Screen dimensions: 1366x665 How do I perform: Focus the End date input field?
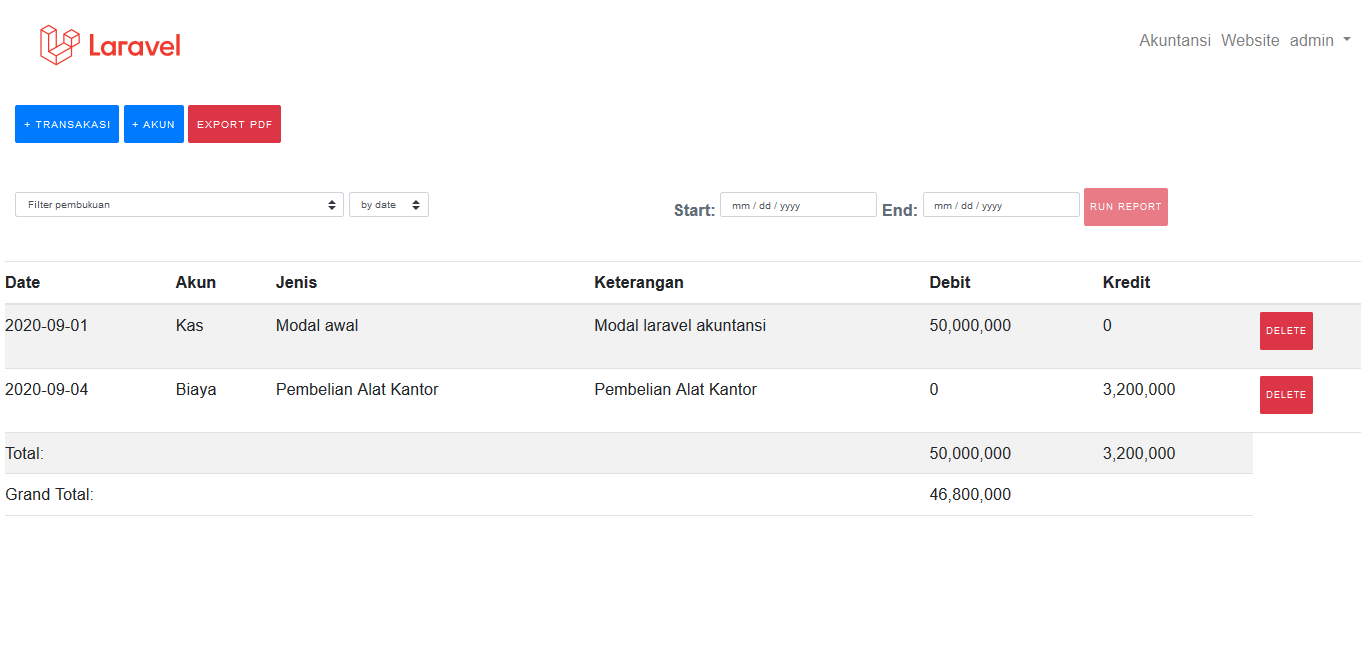pyautogui.click(x=1000, y=205)
